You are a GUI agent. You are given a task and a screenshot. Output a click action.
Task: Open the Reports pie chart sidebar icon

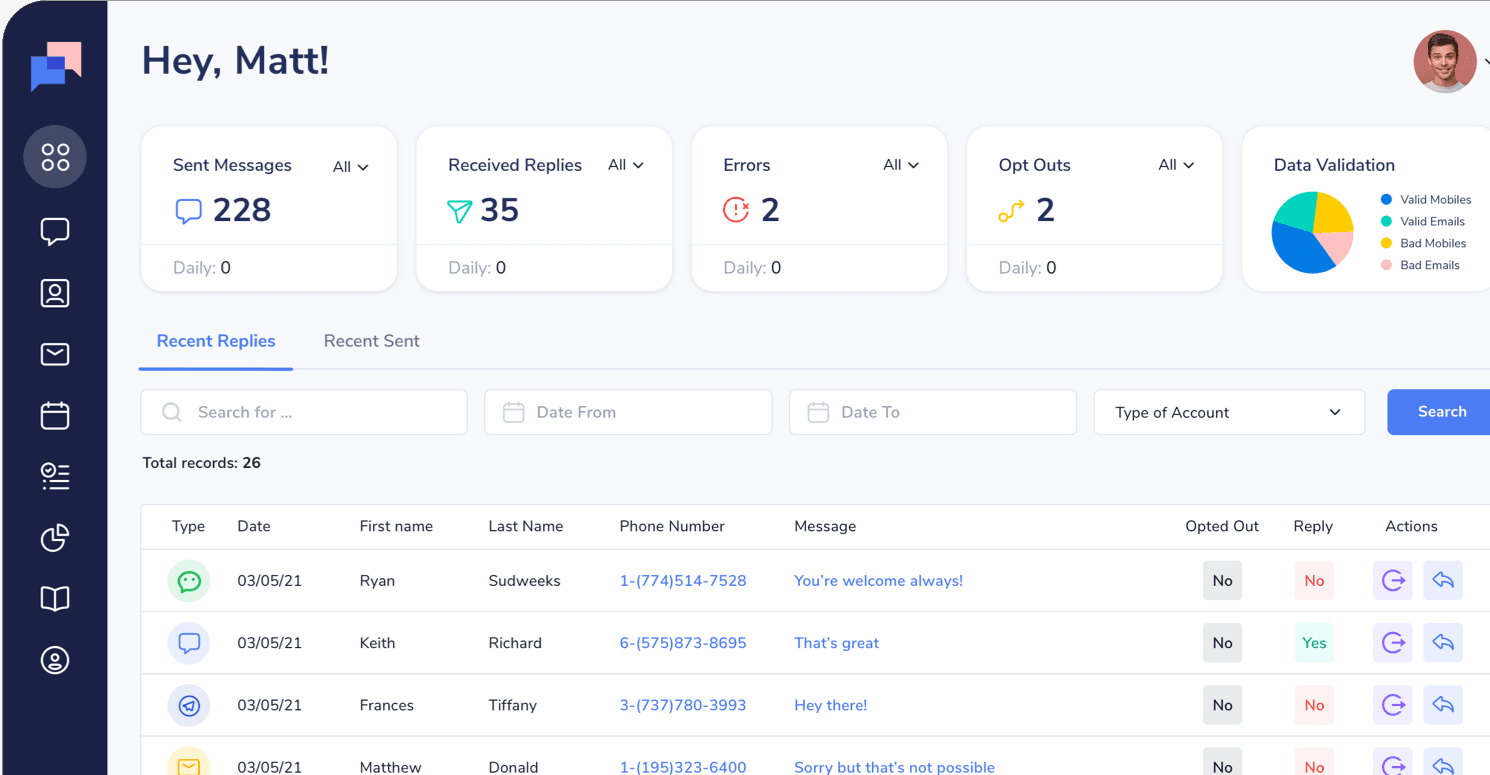(x=55, y=538)
